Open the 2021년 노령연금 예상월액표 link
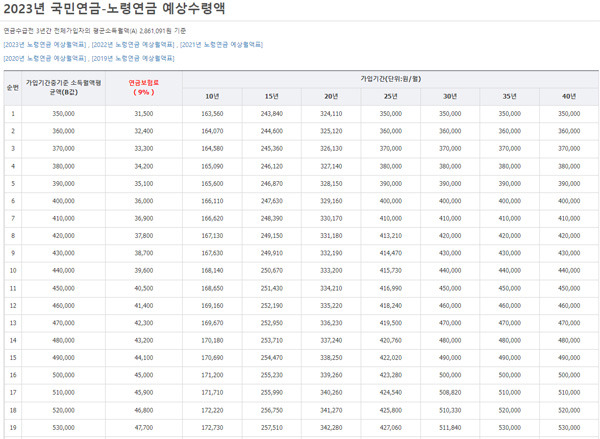Viewport: 600px width, 439px height. pyautogui.click(x=222, y=45)
